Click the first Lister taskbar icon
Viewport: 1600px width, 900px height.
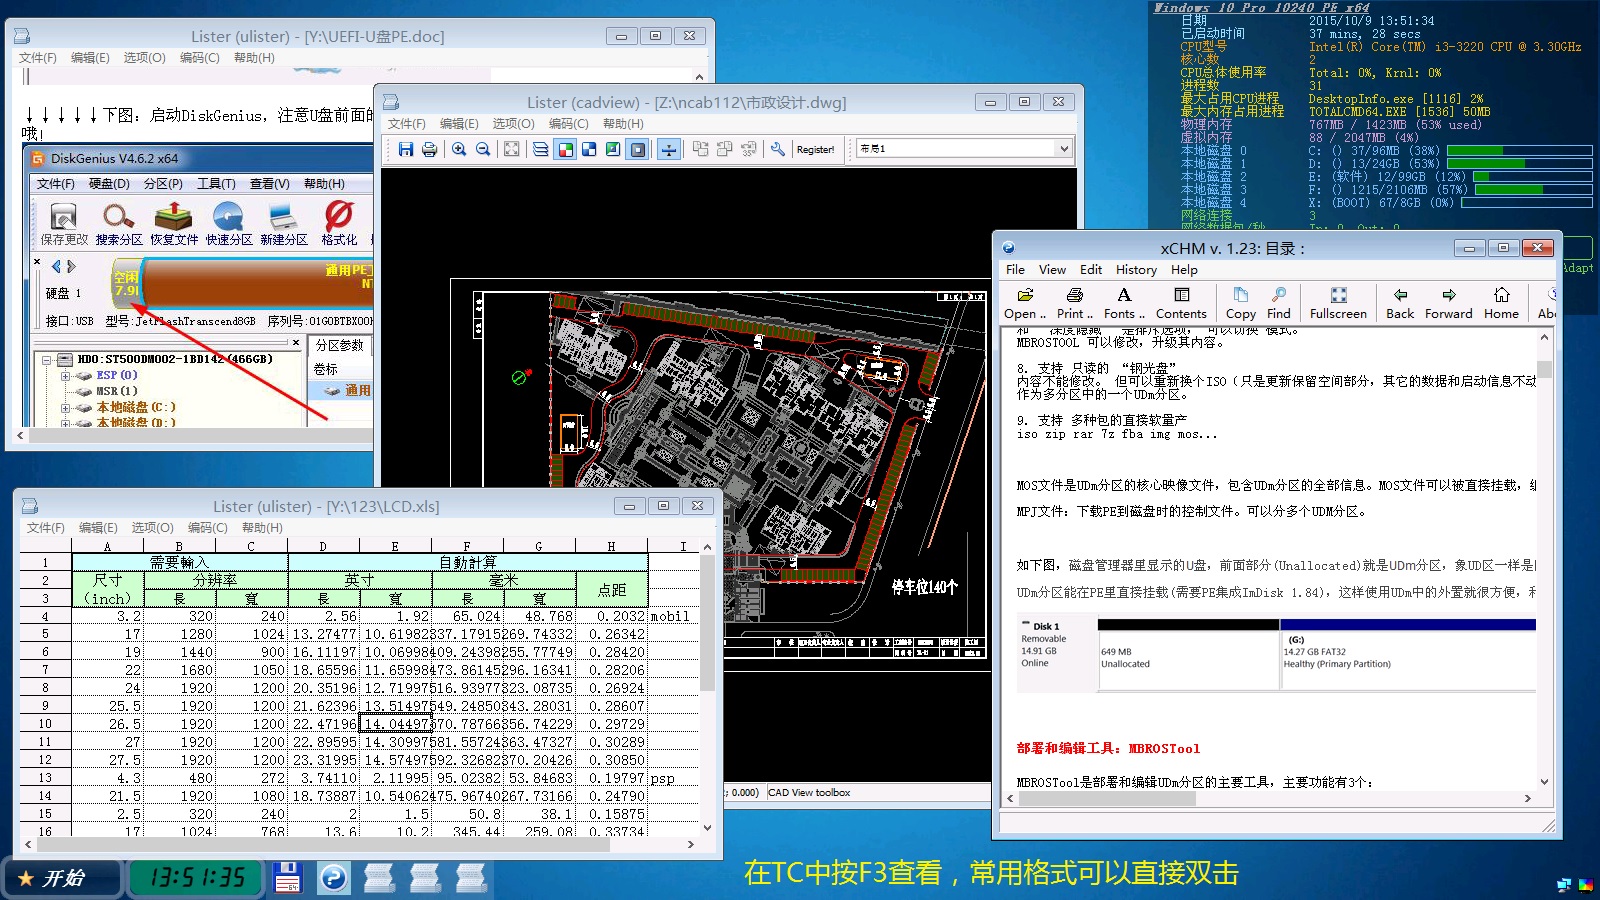pyautogui.click(x=379, y=877)
